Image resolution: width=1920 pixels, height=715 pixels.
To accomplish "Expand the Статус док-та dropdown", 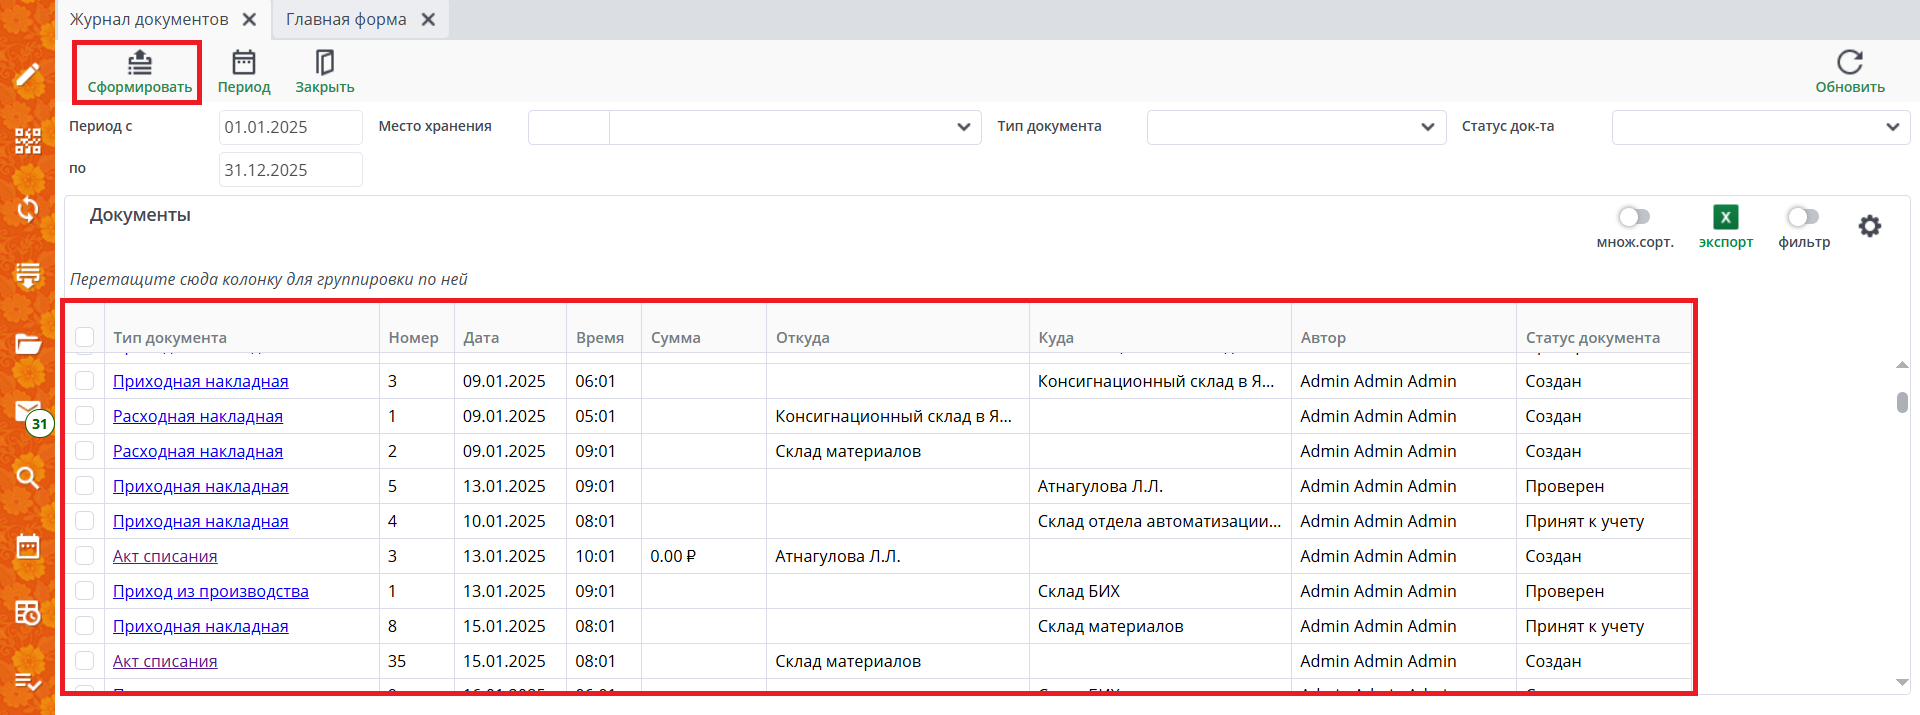I will coord(1892,127).
